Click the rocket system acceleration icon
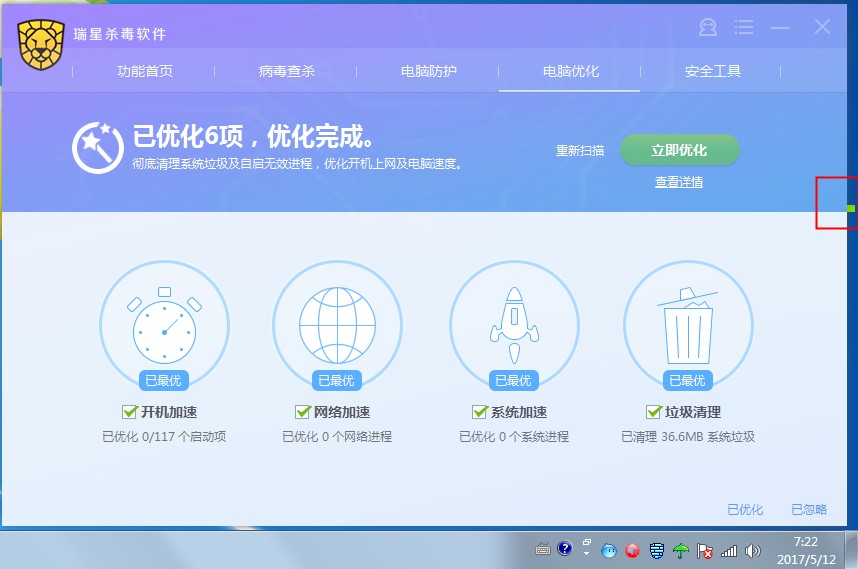 point(513,325)
